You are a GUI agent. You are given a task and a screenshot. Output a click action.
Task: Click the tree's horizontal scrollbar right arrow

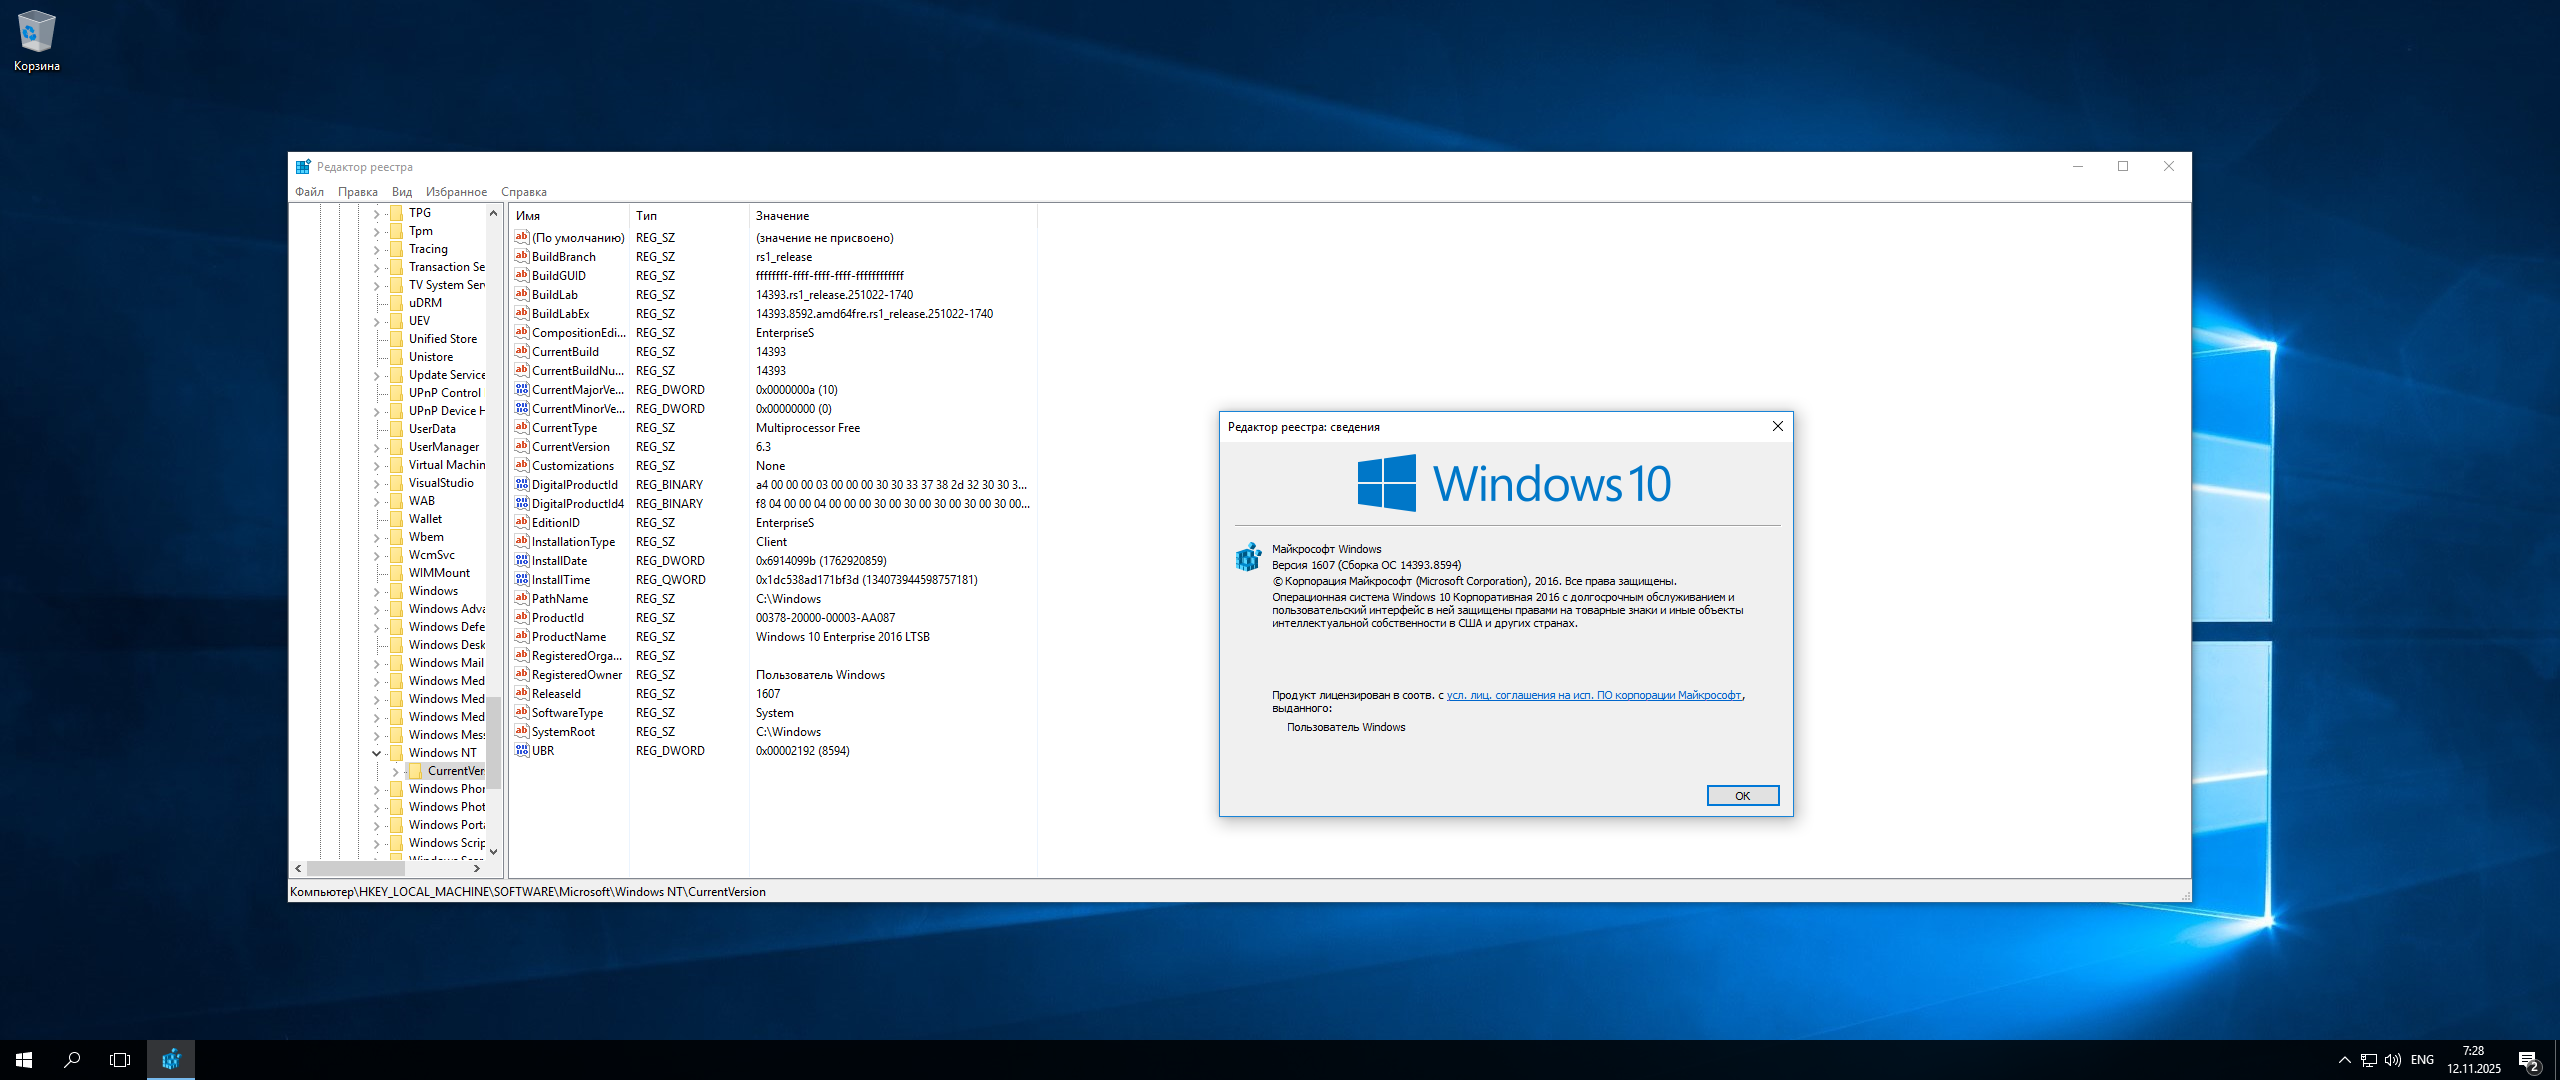click(477, 868)
